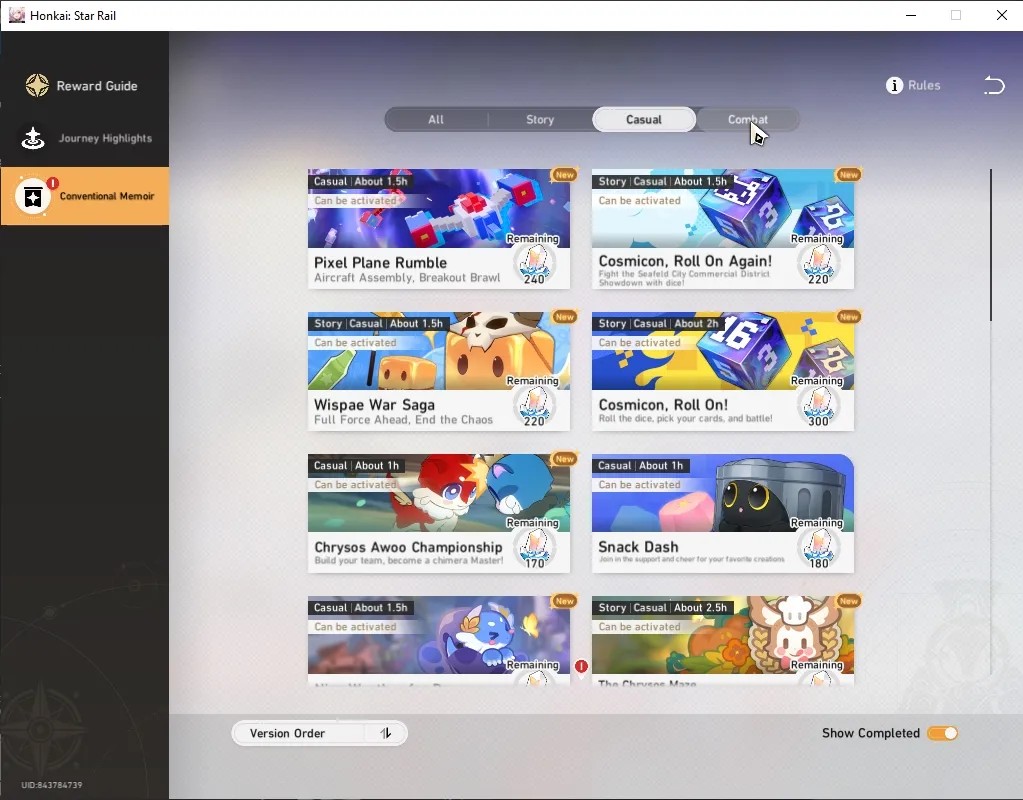Open the Pixel Plane Rumble title
This screenshot has height=800, width=1023.
(x=380, y=262)
